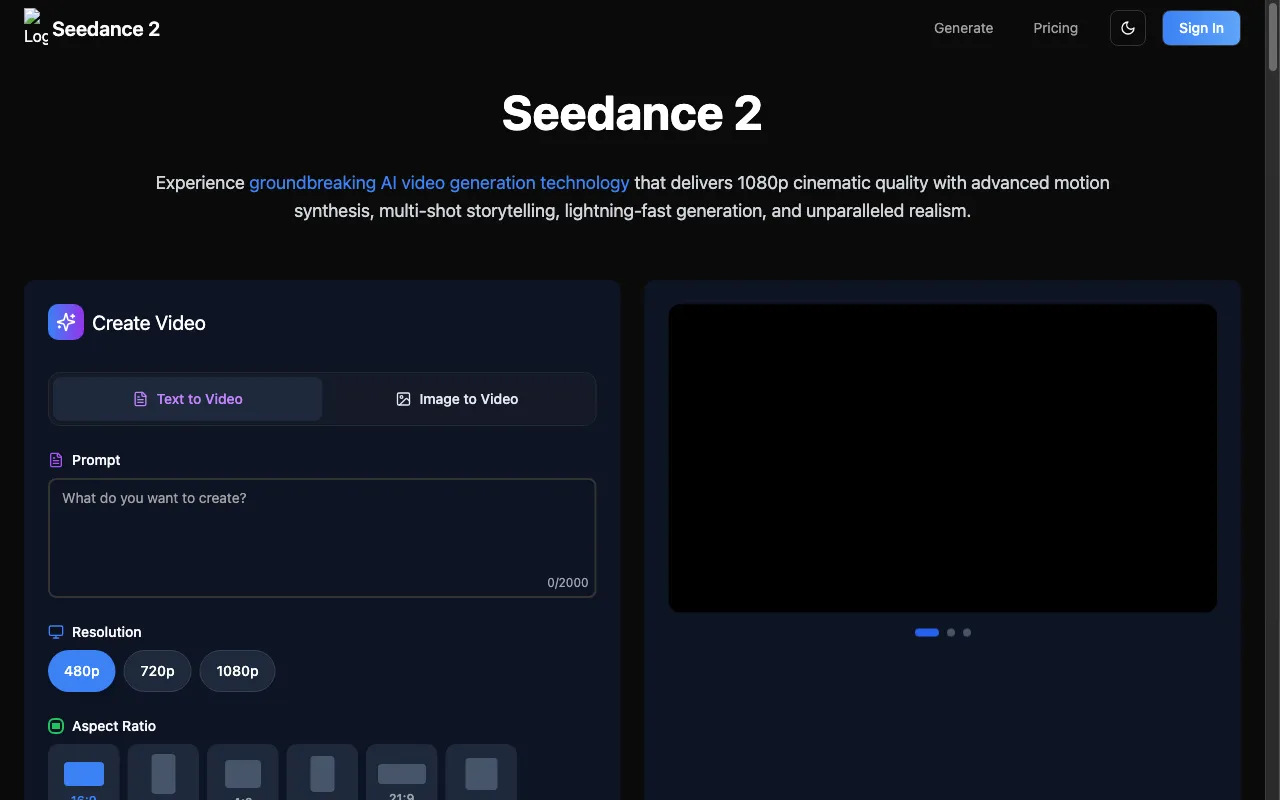Click the green Aspect Ratio icon

(x=56, y=726)
